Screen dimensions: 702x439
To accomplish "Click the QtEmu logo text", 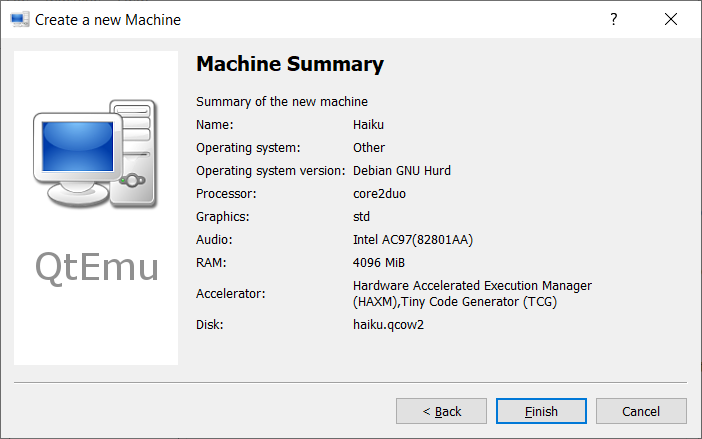I will coord(96,267).
